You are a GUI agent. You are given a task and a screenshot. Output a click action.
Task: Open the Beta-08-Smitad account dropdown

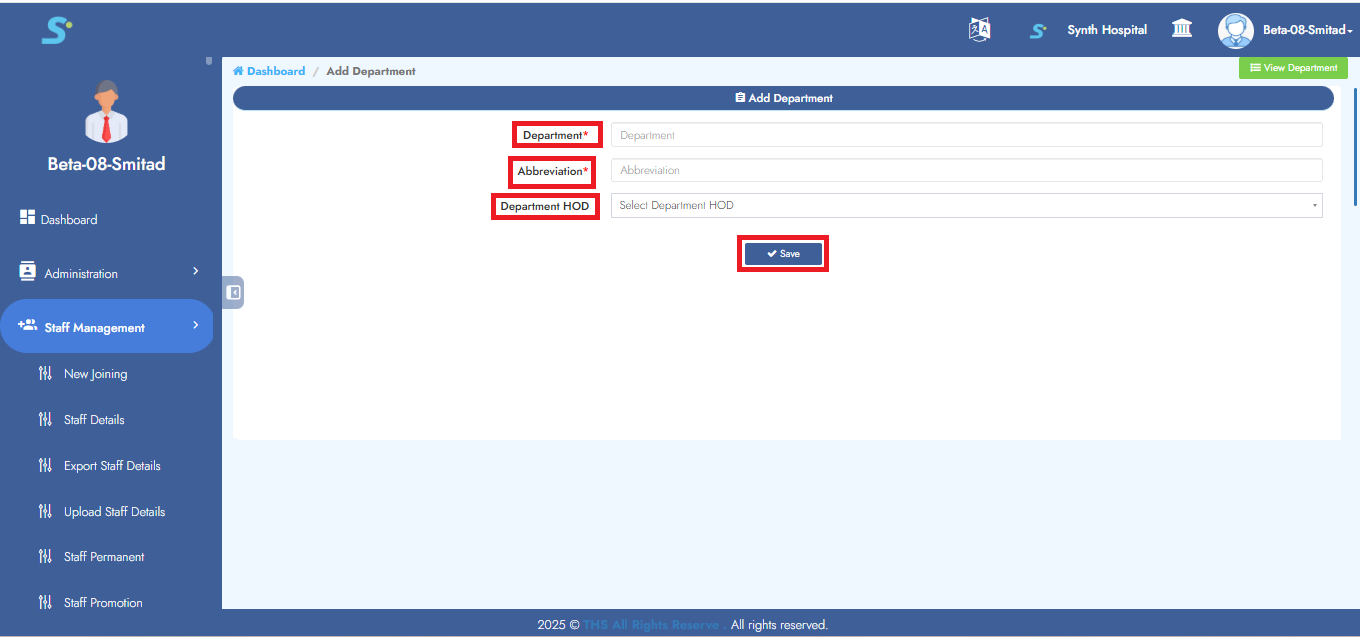(x=1307, y=30)
